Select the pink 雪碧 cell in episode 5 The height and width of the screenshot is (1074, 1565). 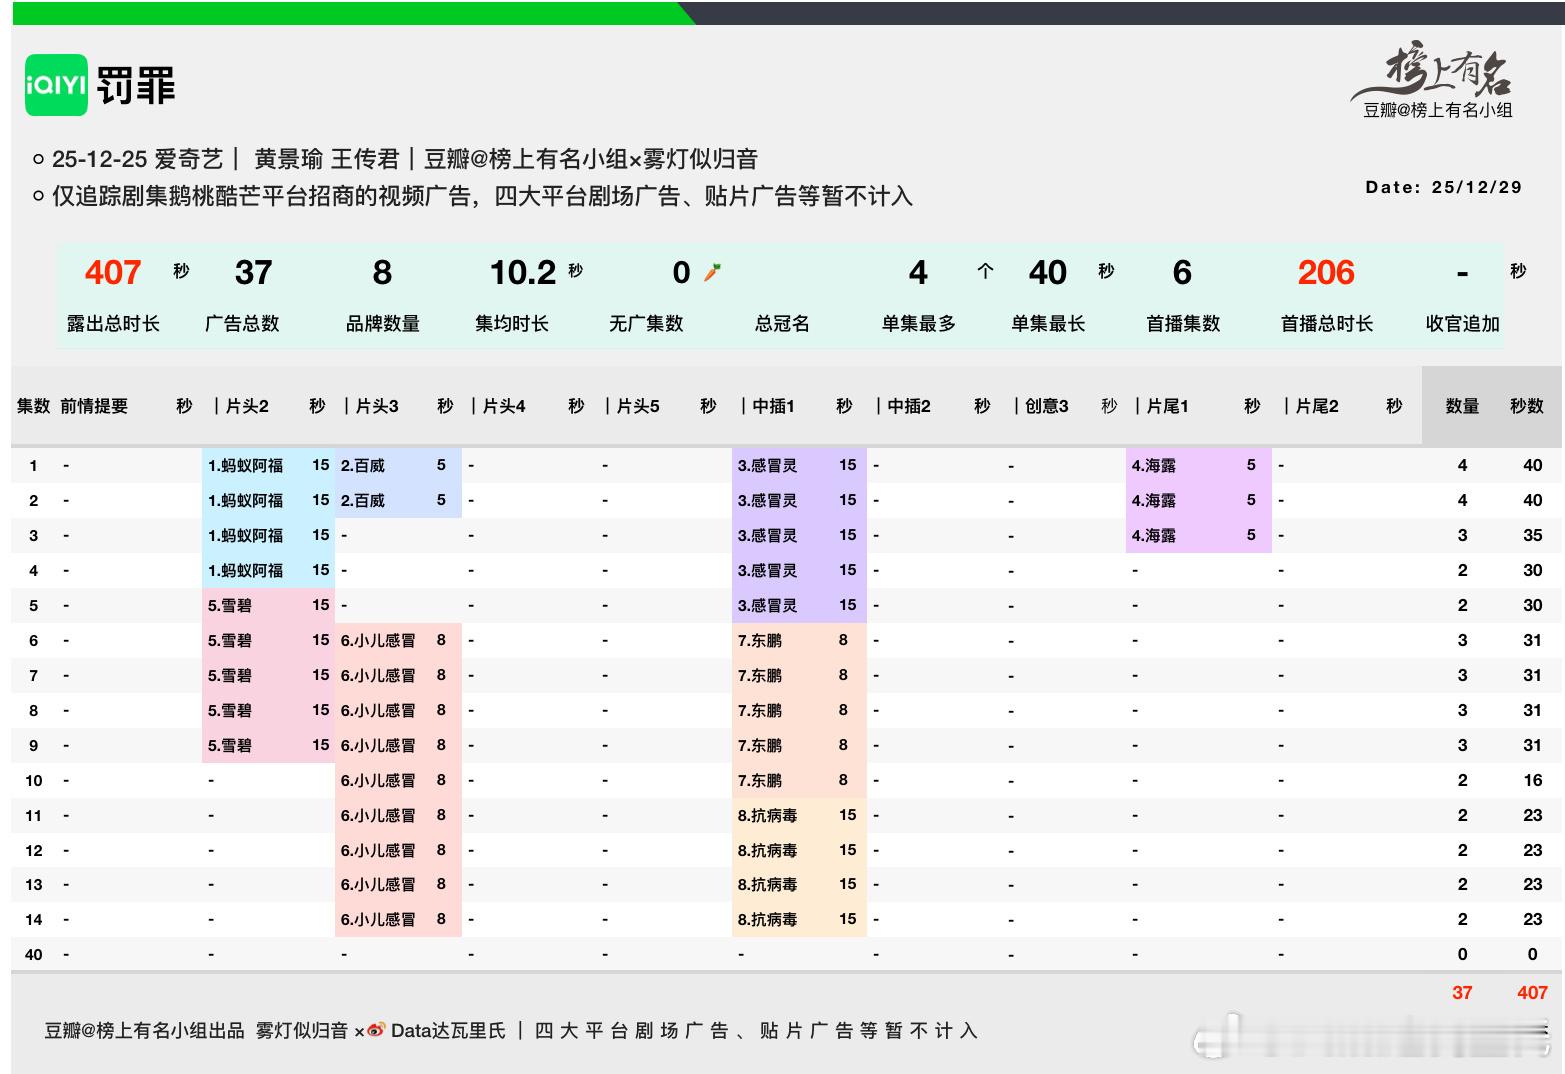coord(230,605)
